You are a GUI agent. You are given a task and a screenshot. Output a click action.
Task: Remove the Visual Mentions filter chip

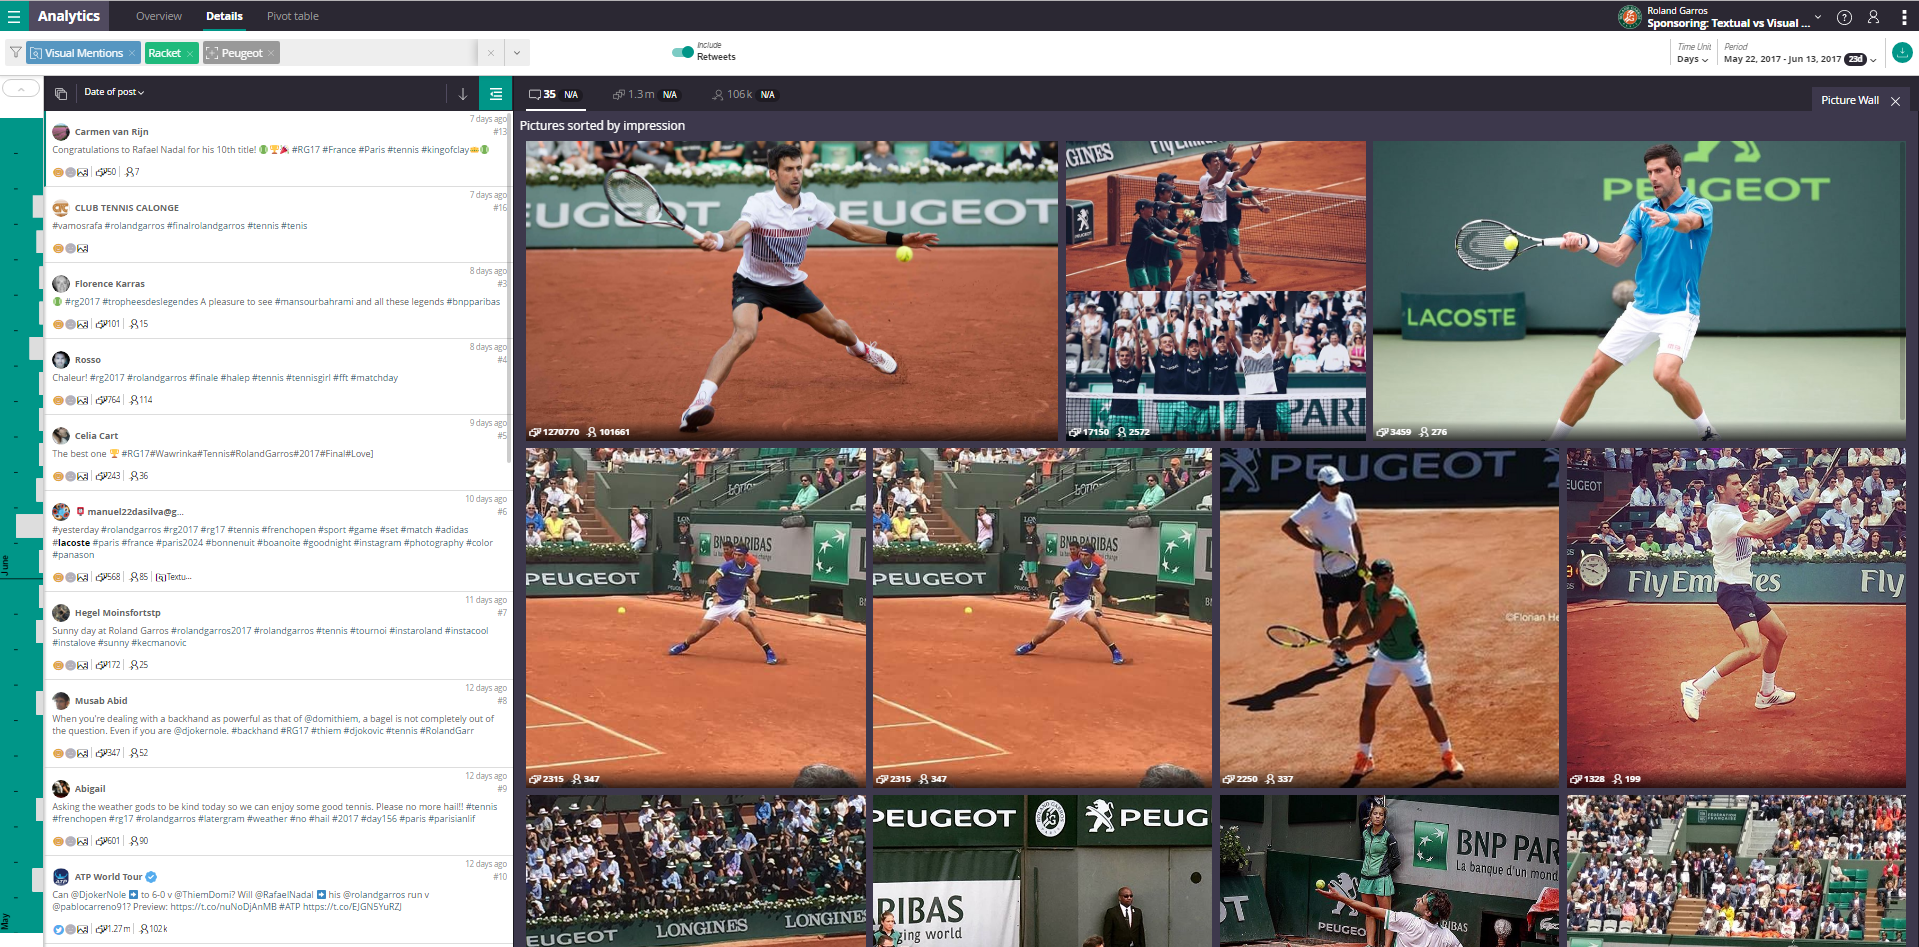[x=131, y=53]
